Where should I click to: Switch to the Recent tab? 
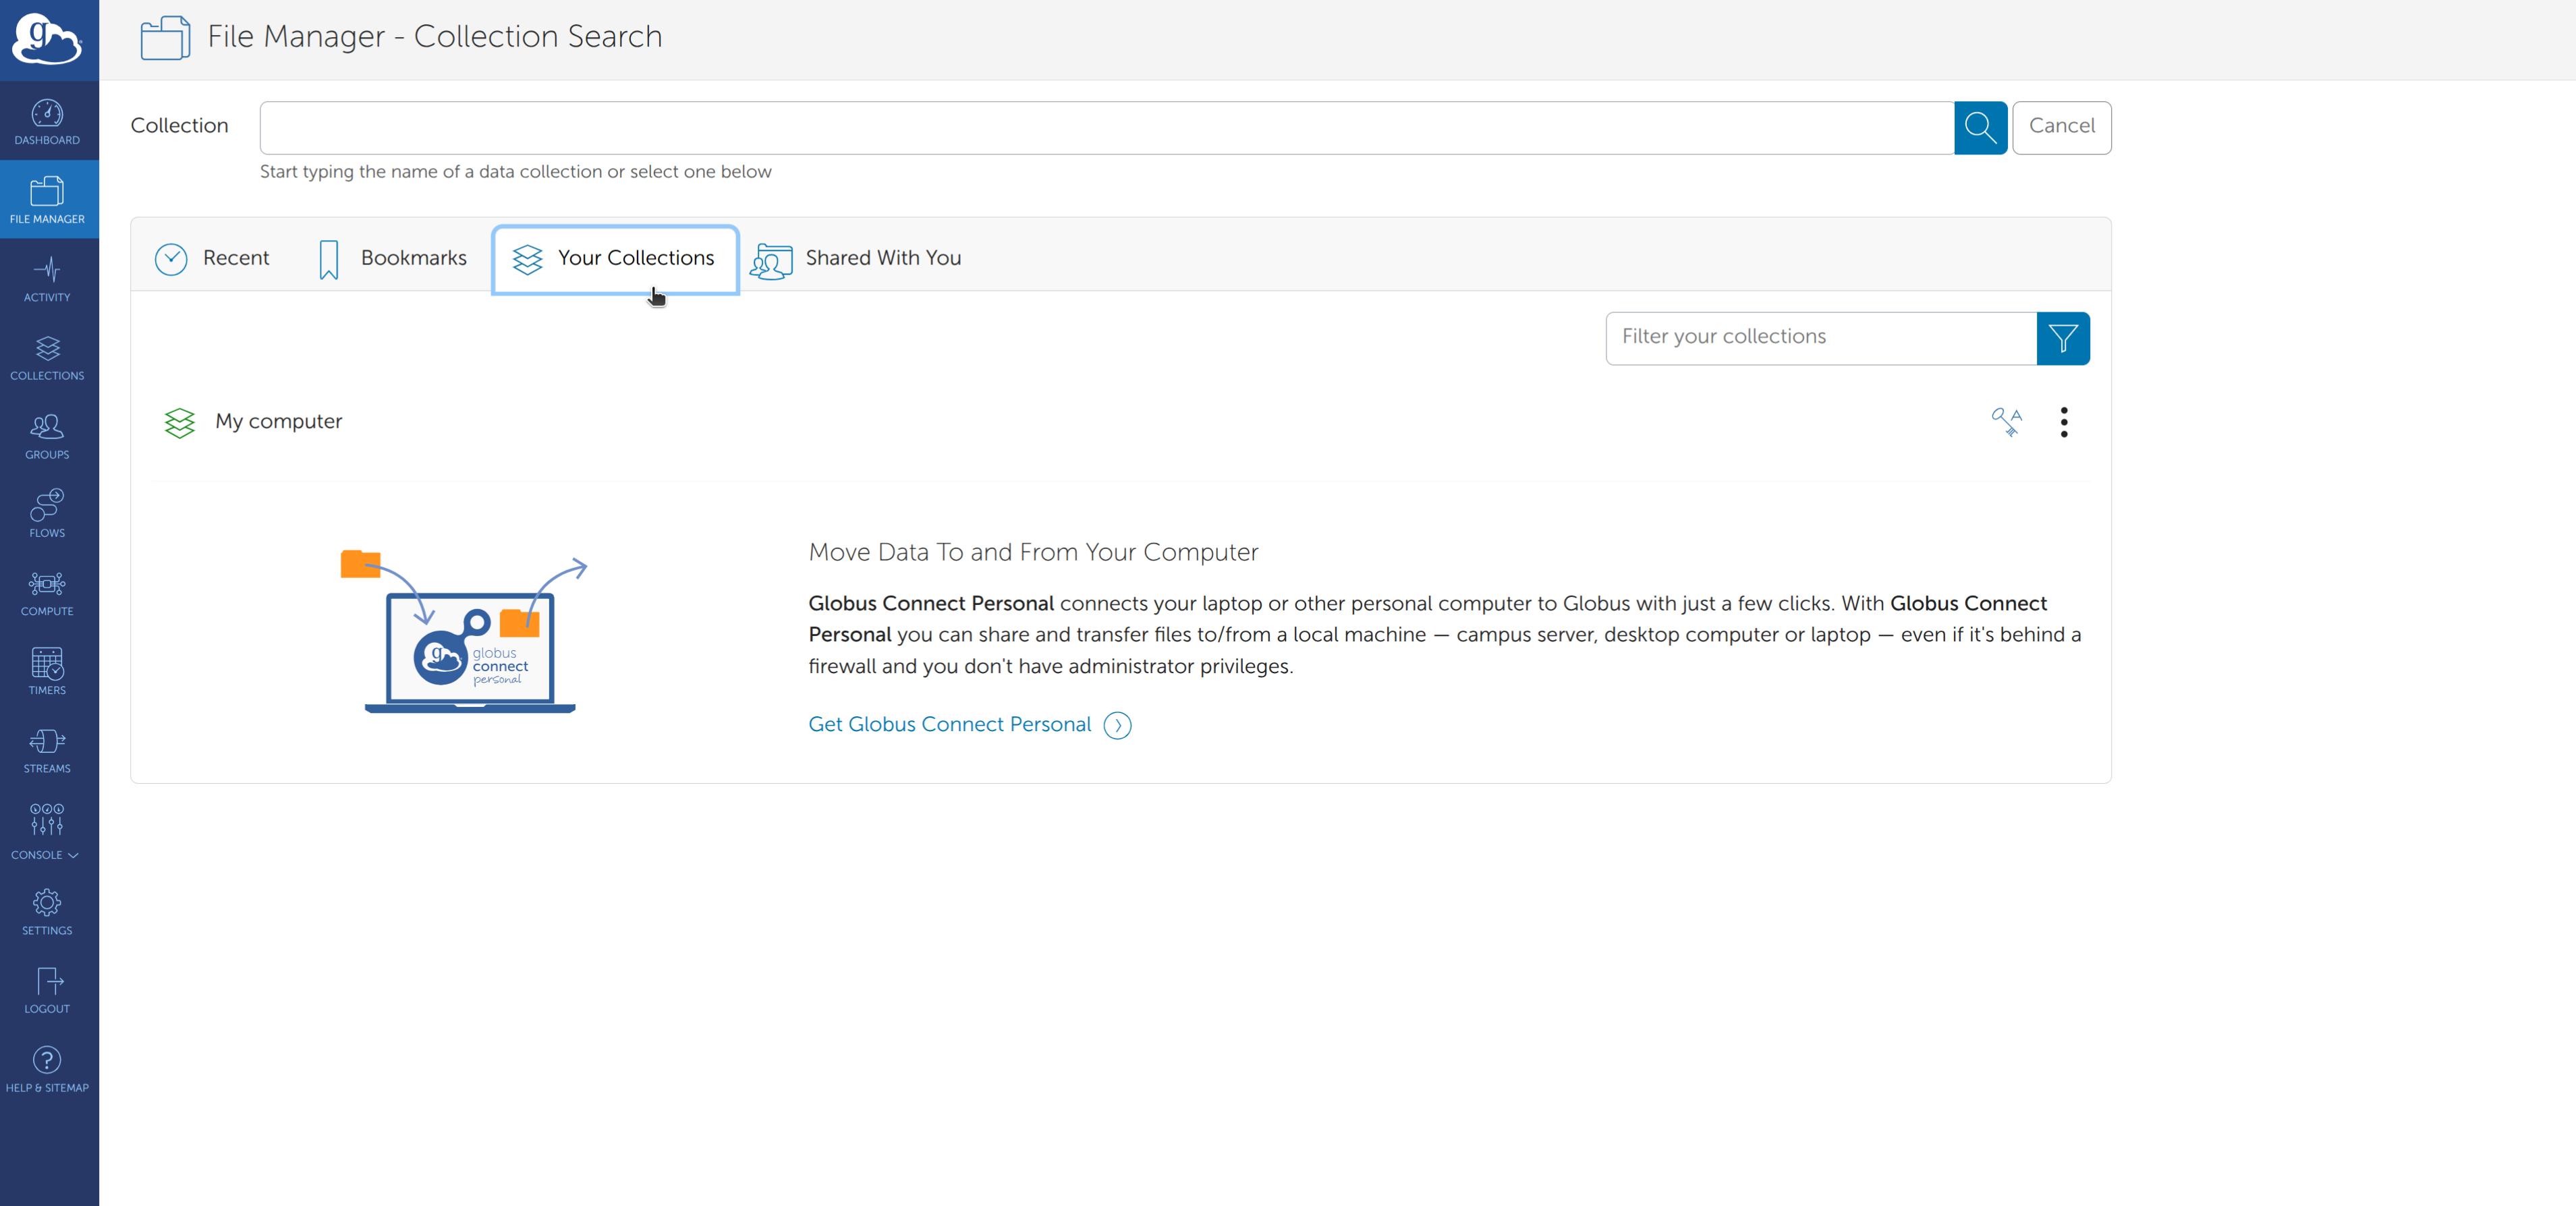click(x=212, y=259)
